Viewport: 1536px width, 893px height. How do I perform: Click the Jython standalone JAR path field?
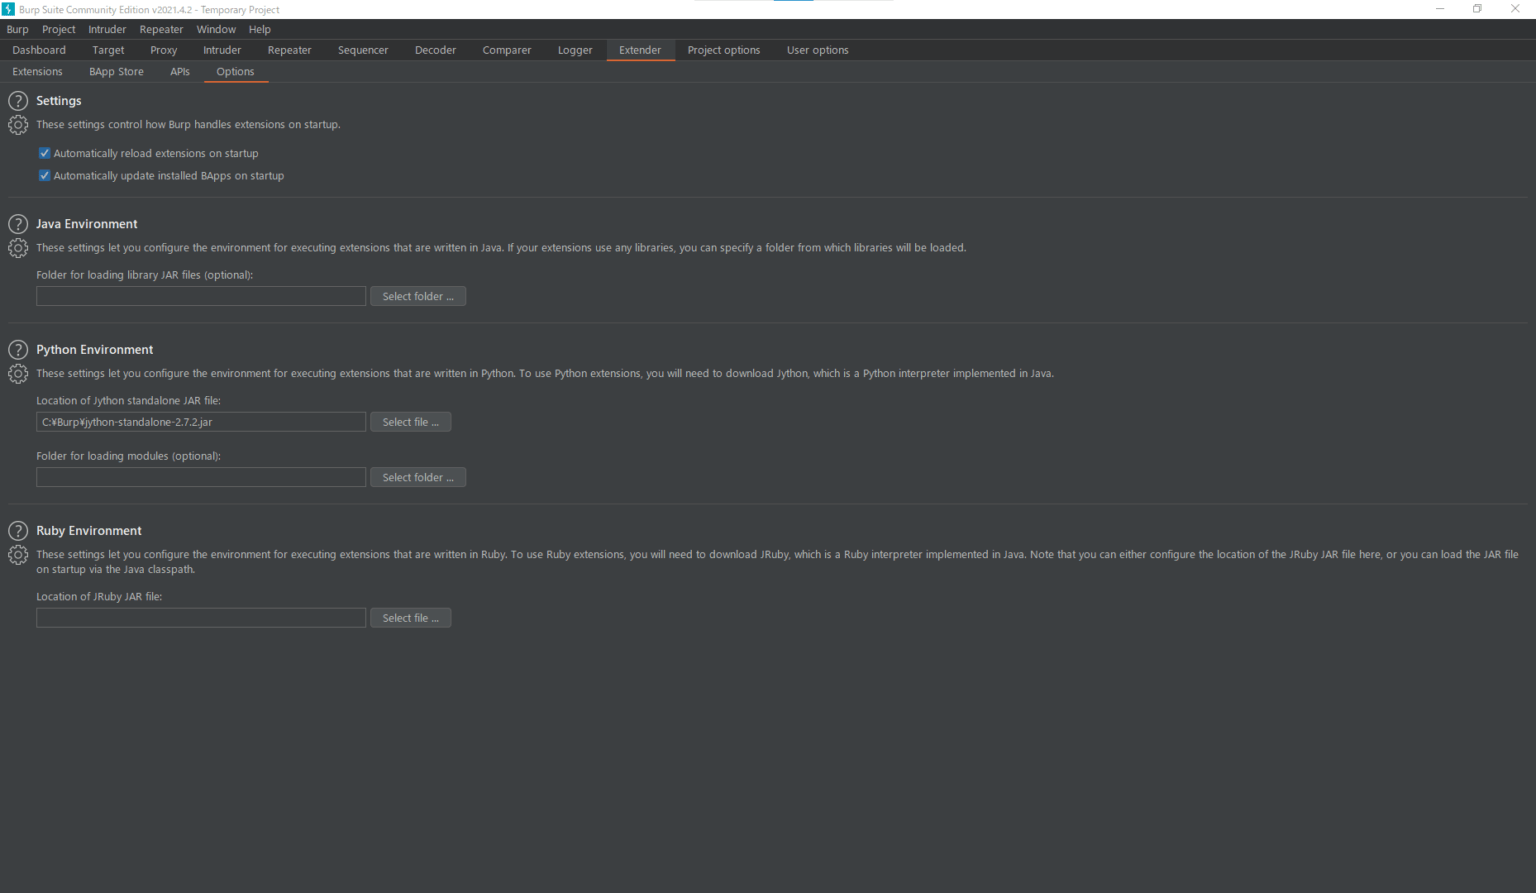(200, 421)
